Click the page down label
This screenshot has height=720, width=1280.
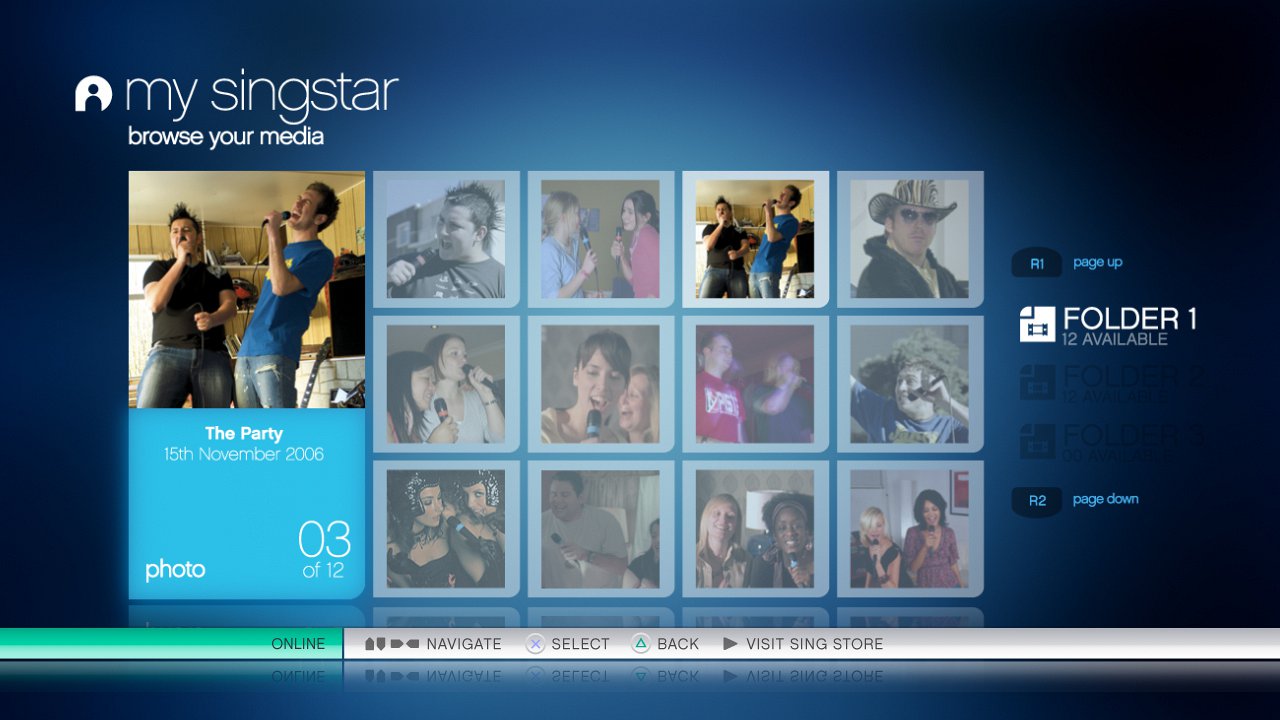pyautogui.click(x=1105, y=499)
